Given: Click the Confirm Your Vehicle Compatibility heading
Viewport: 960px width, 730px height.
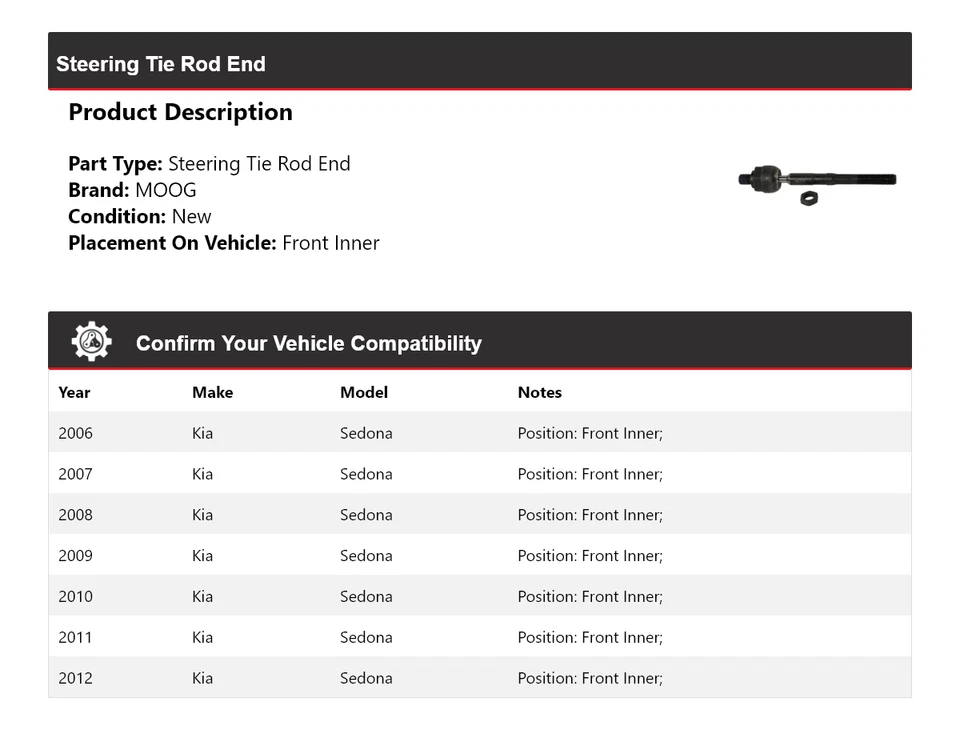Looking at the screenshot, I should click(x=308, y=343).
